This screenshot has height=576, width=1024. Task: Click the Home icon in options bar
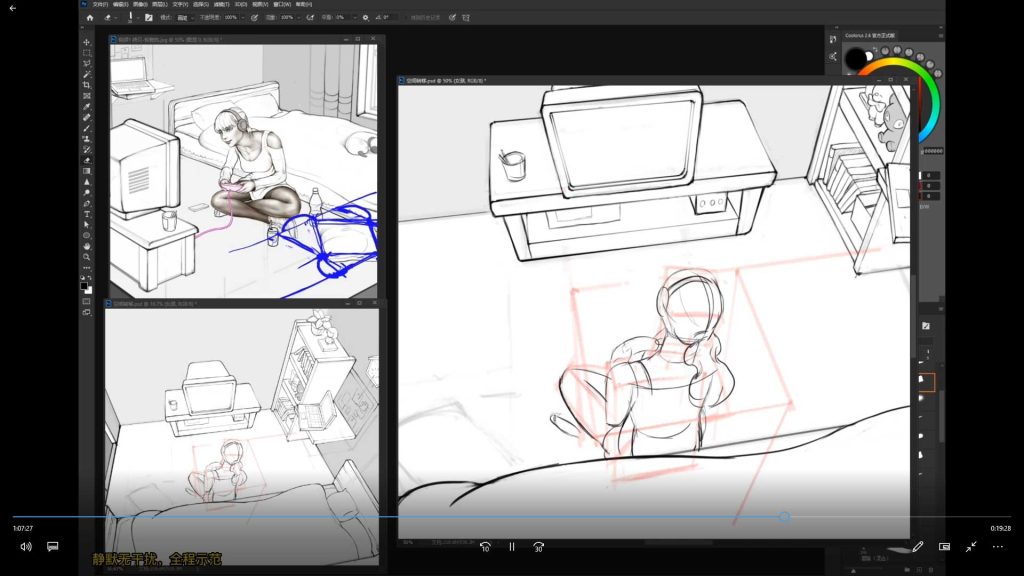coord(90,17)
